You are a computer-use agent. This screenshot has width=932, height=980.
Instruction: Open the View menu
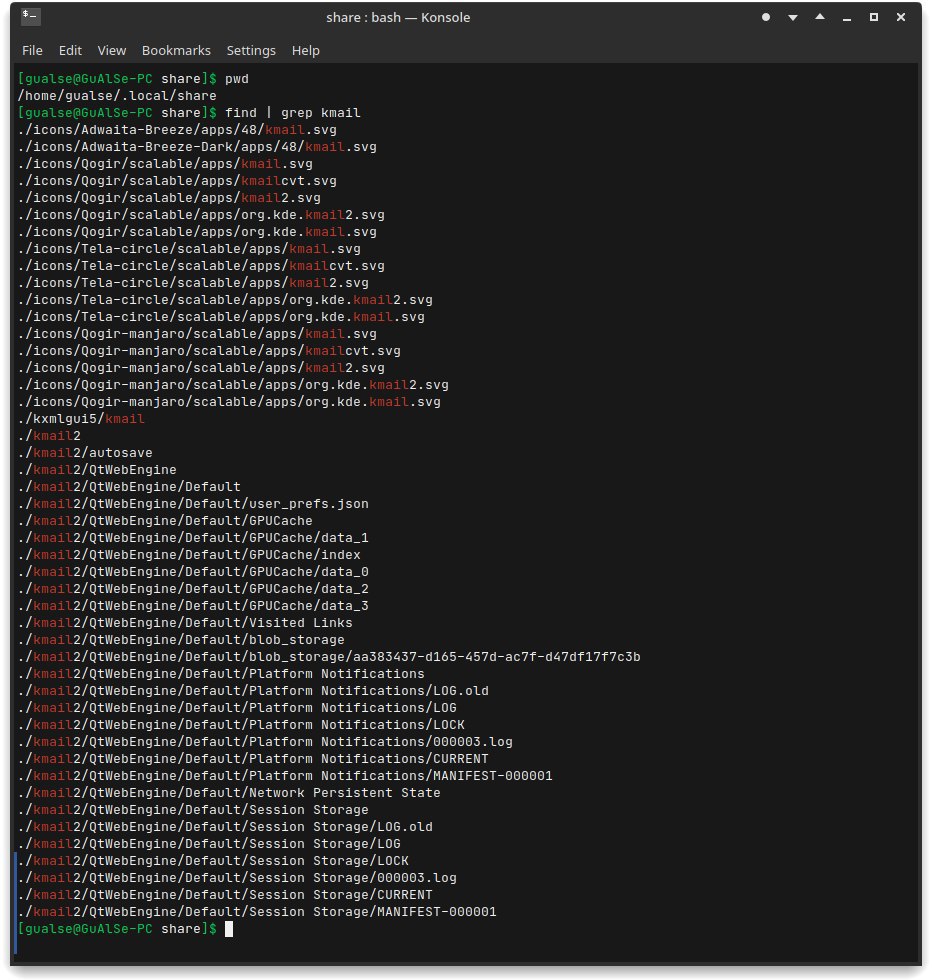112,51
